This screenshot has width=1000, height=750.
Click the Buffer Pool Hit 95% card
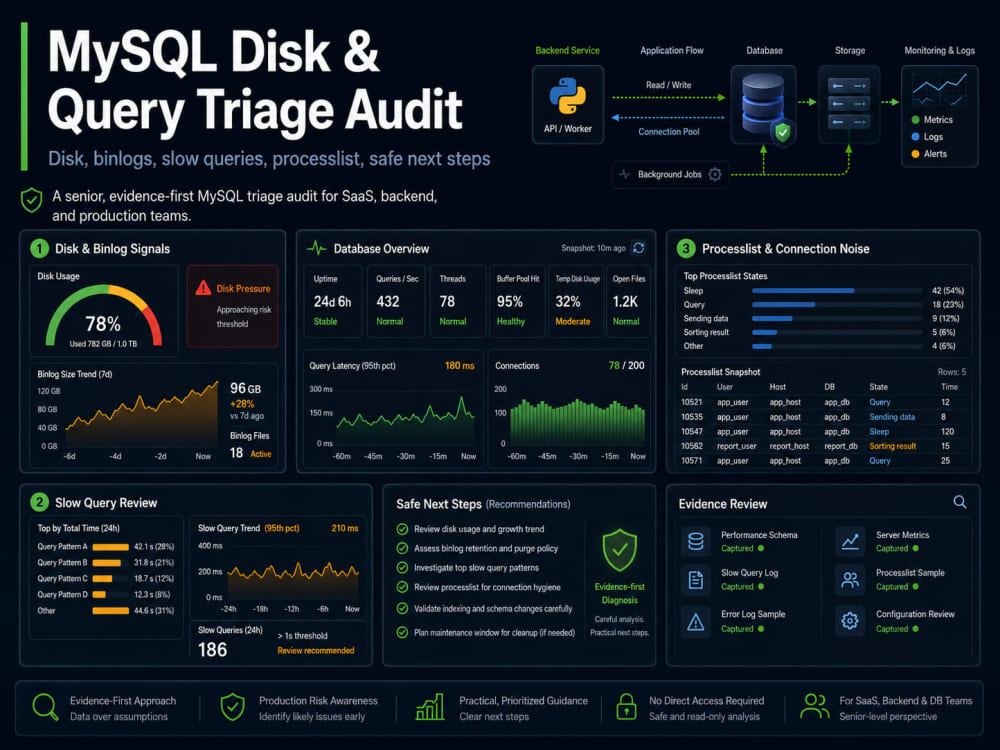[517, 301]
